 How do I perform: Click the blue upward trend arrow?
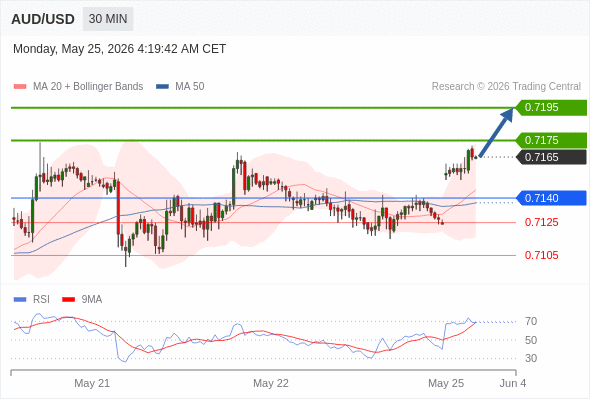tap(496, 132)
